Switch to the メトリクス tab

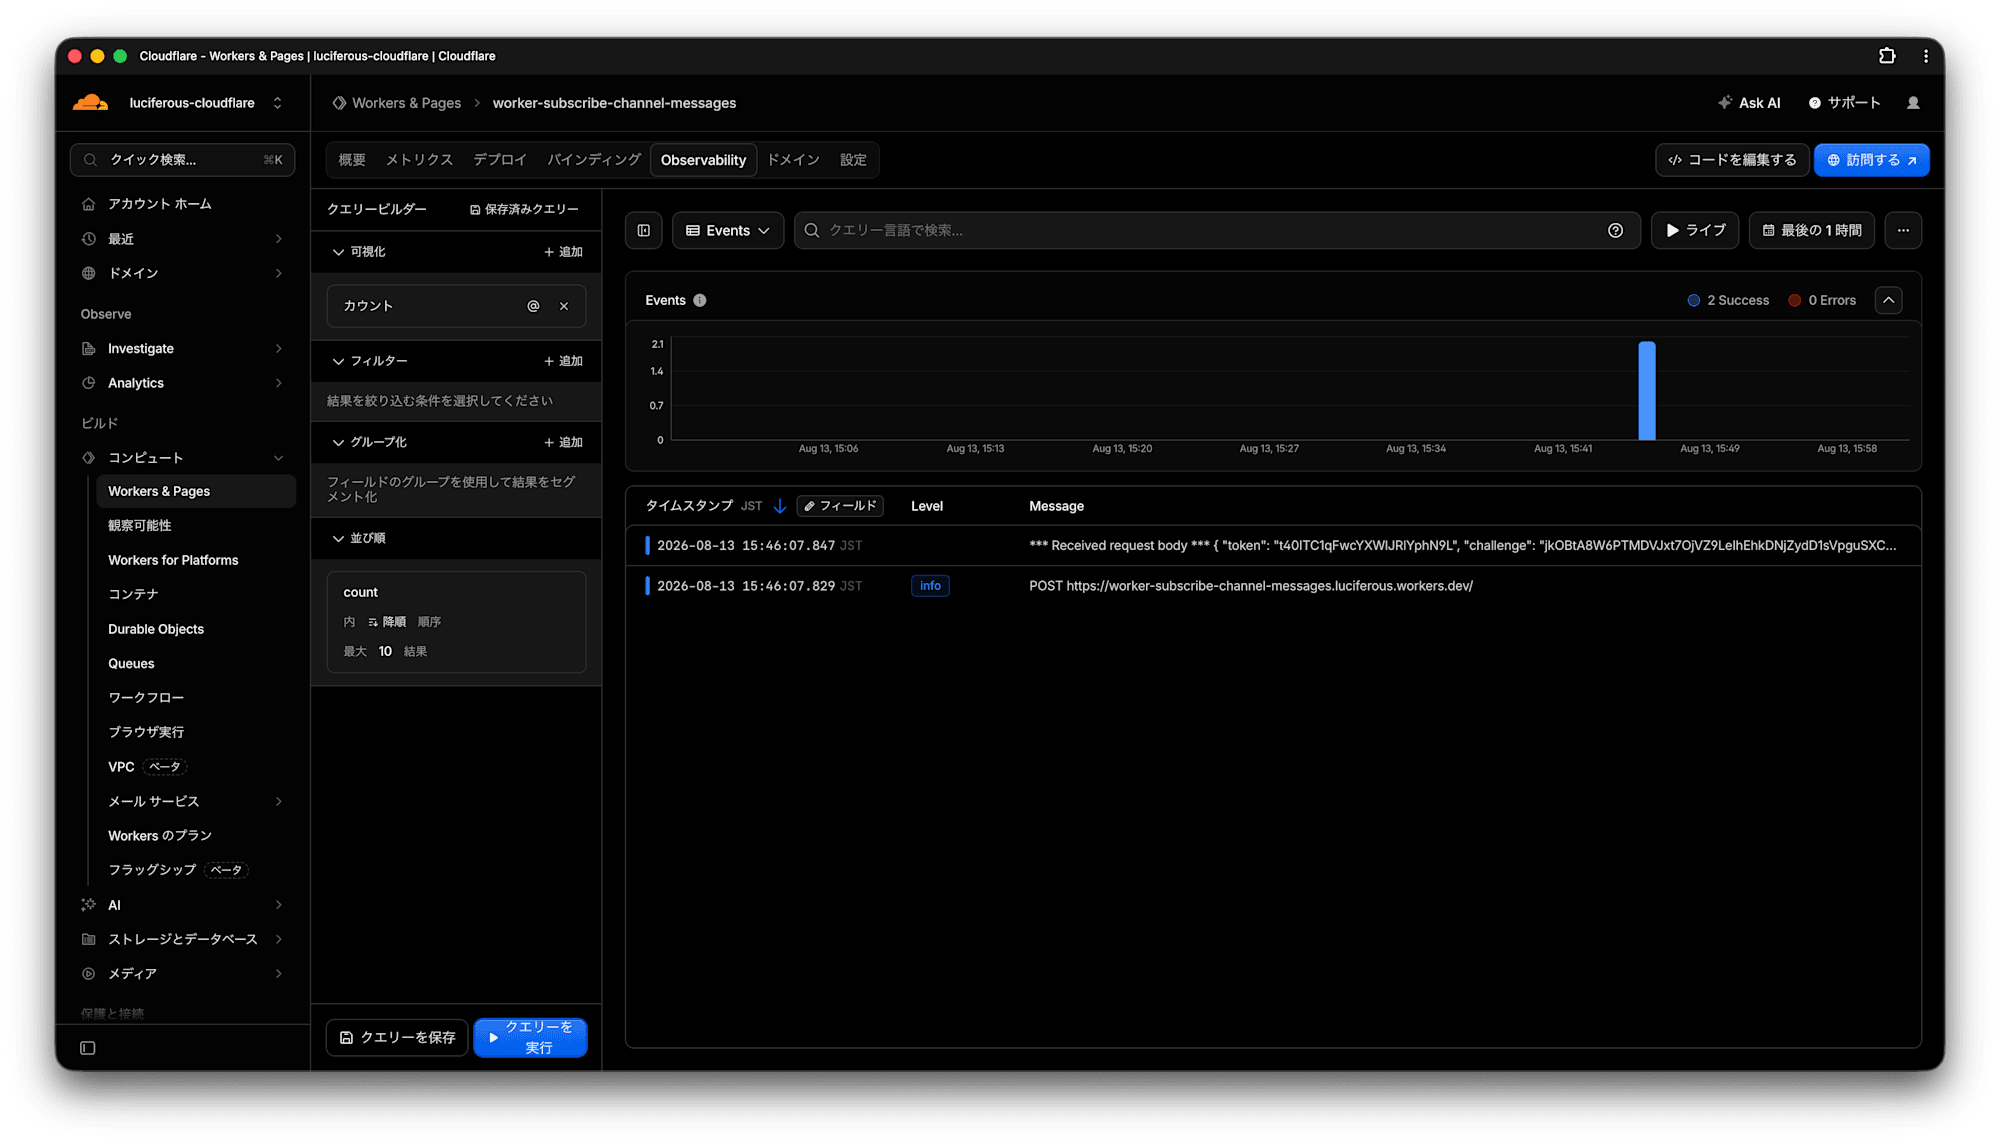[419, 160]
